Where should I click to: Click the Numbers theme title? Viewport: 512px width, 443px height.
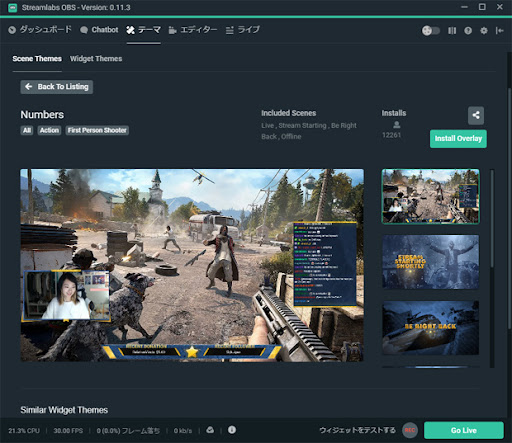[x=42, y=115]
